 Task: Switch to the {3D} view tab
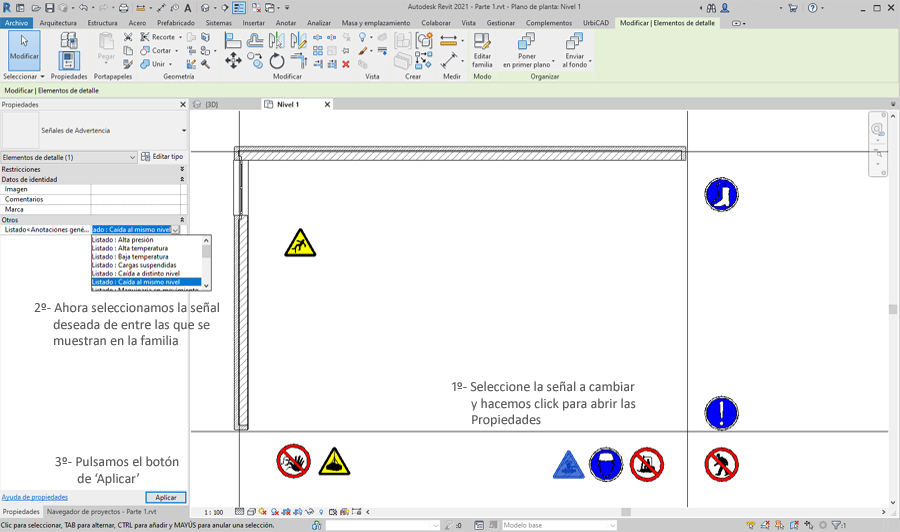[x=211, y=104]
